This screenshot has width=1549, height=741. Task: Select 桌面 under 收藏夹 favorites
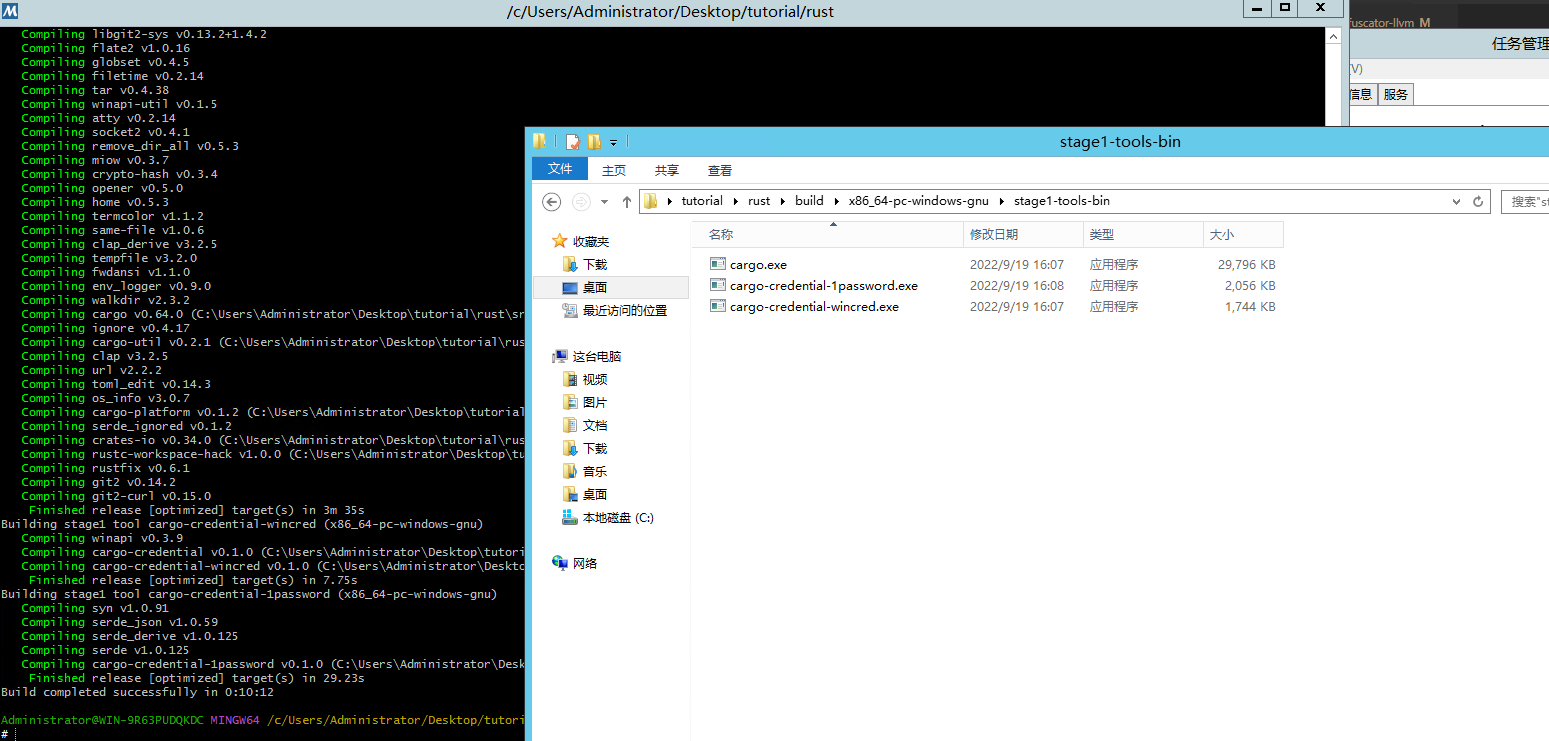(x=595, y=288)
